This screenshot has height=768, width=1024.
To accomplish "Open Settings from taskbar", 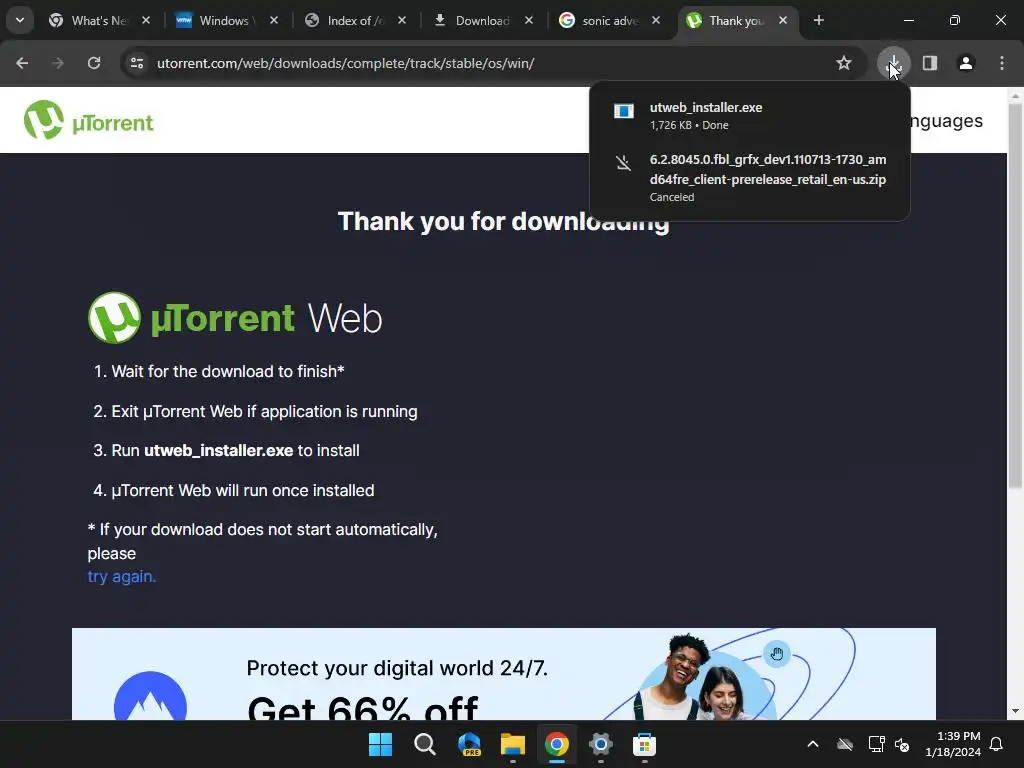I will click(x=601, y=744).
